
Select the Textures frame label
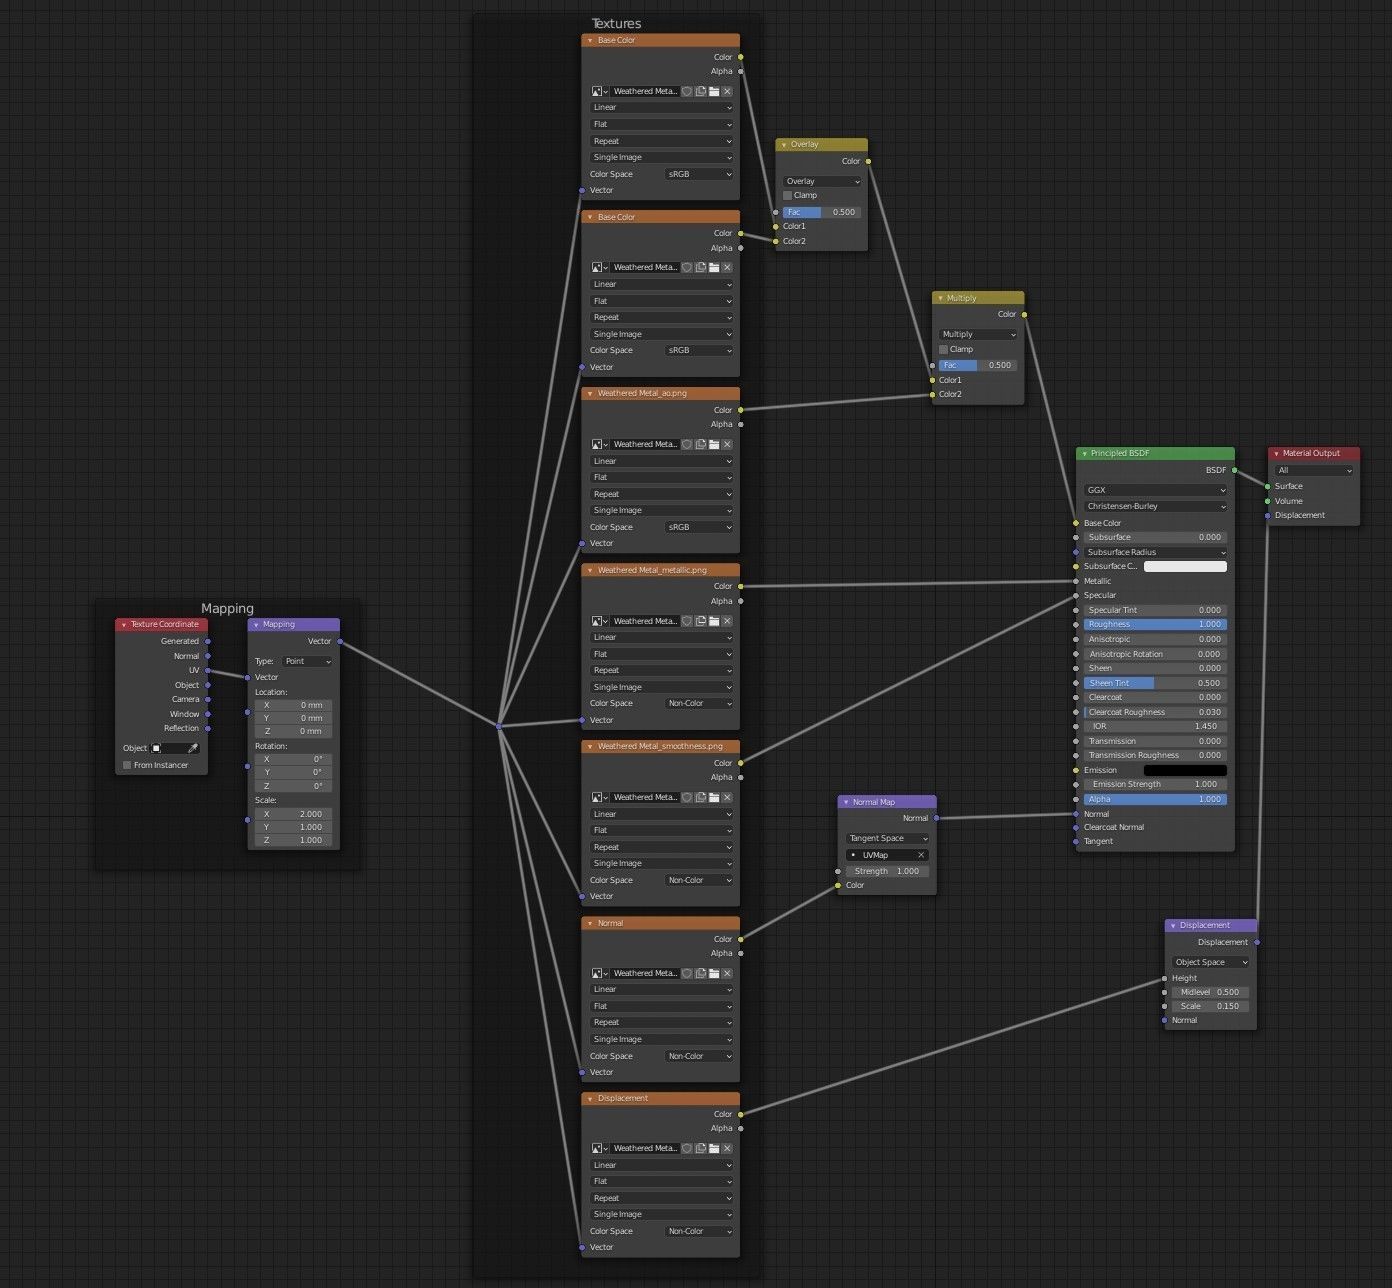coord(616,23)
